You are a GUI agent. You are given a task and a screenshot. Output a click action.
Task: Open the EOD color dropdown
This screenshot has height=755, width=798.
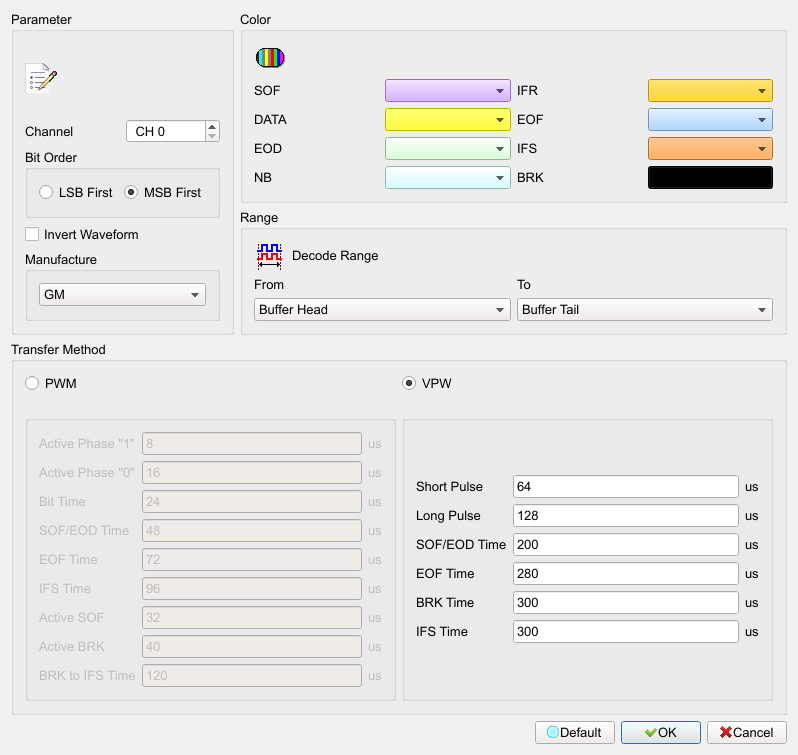[447, 149]
